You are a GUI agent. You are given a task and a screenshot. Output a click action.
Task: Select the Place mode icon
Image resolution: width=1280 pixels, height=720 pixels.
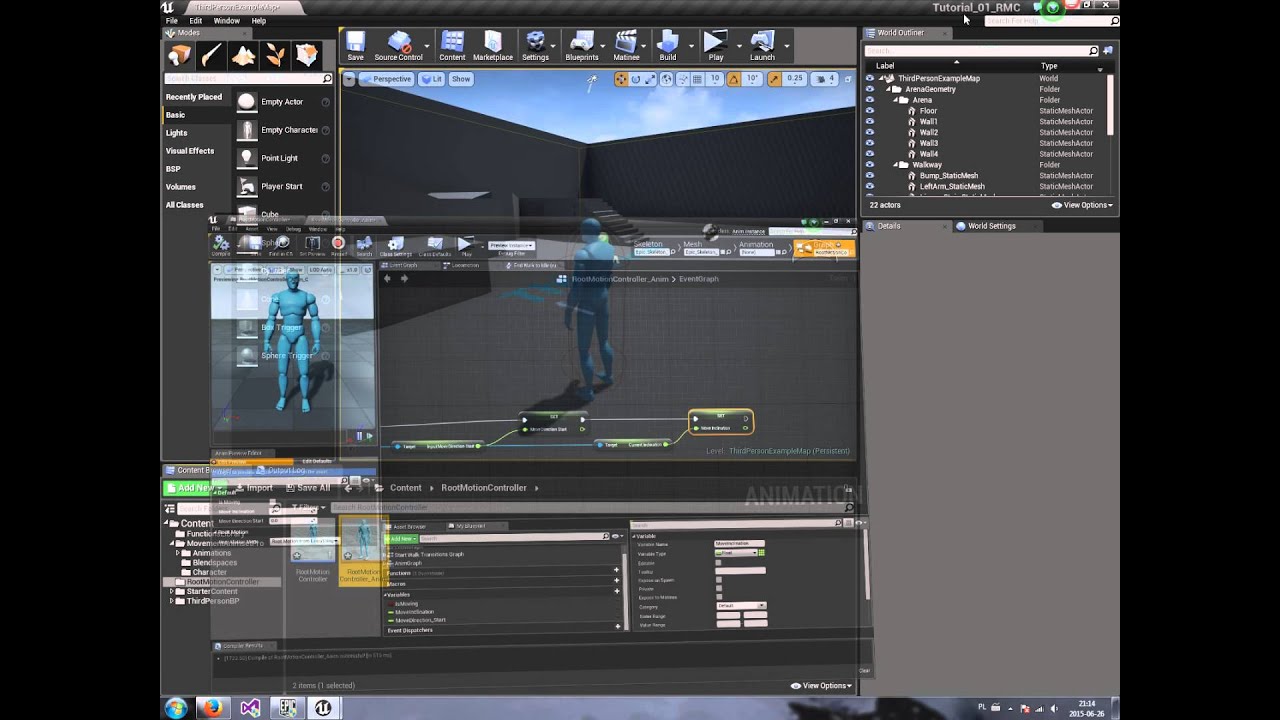(180, 55)
